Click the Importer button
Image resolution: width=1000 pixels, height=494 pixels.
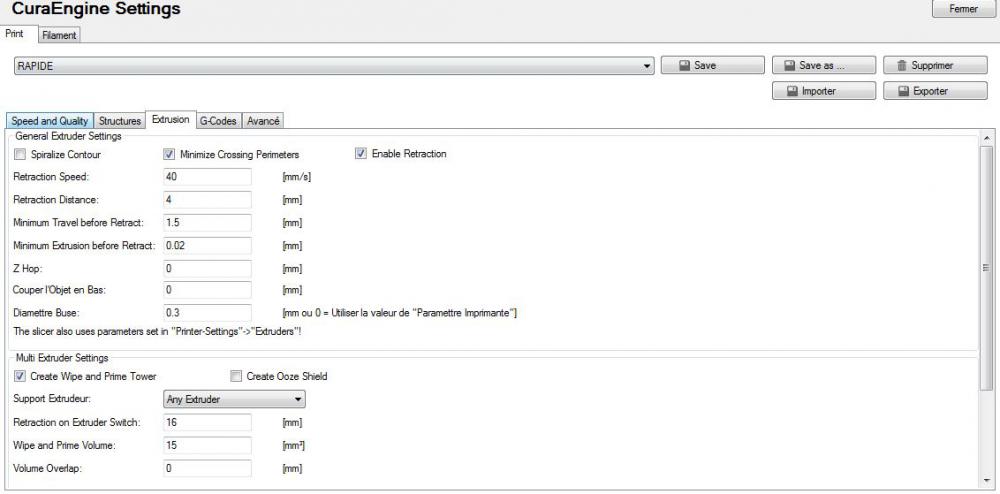[x=823, y=91]
